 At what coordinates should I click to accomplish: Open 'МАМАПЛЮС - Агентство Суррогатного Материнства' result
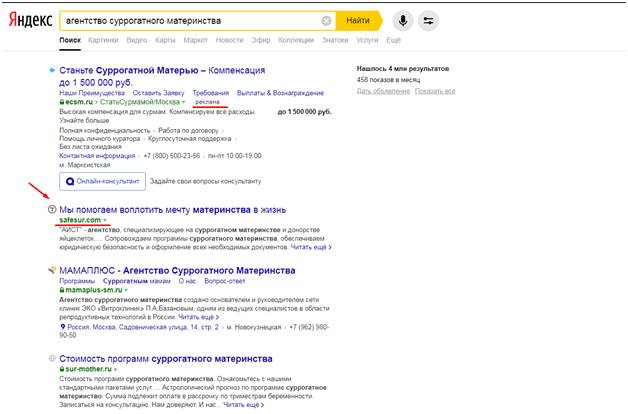[x=177, y=270]
